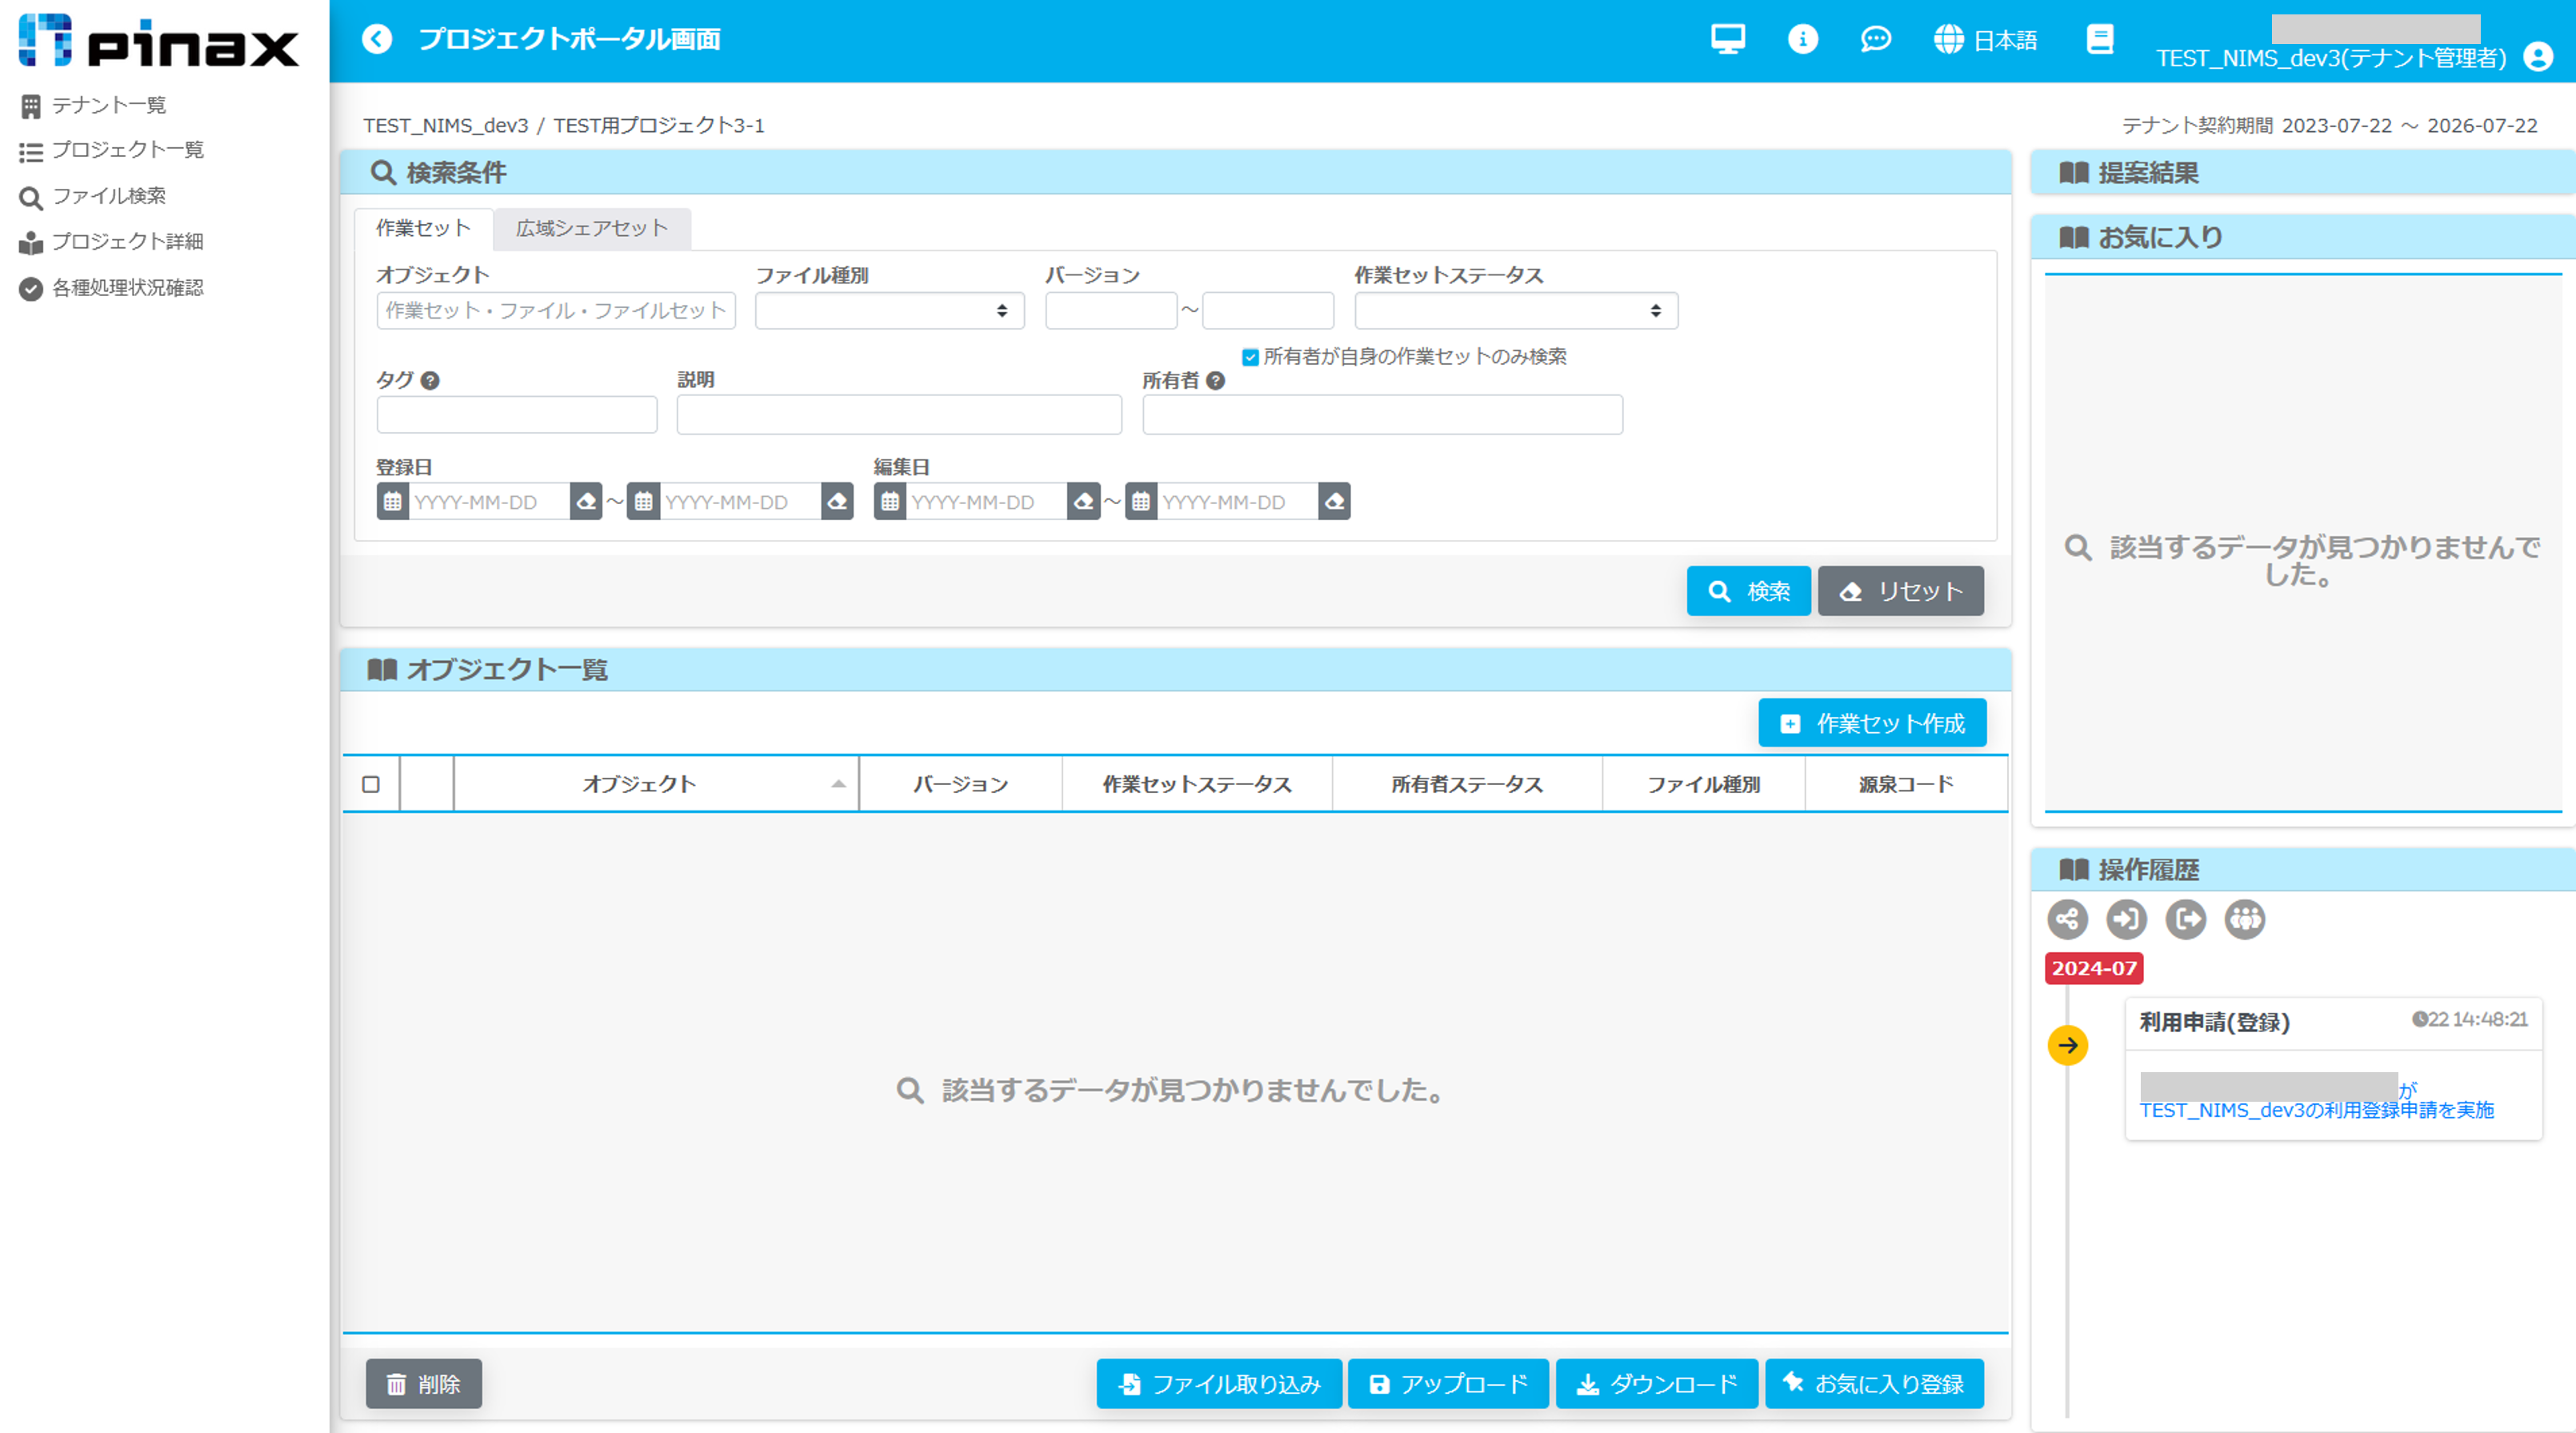Click the group members icon in 操作履歴

click(x=2244, y=919)
